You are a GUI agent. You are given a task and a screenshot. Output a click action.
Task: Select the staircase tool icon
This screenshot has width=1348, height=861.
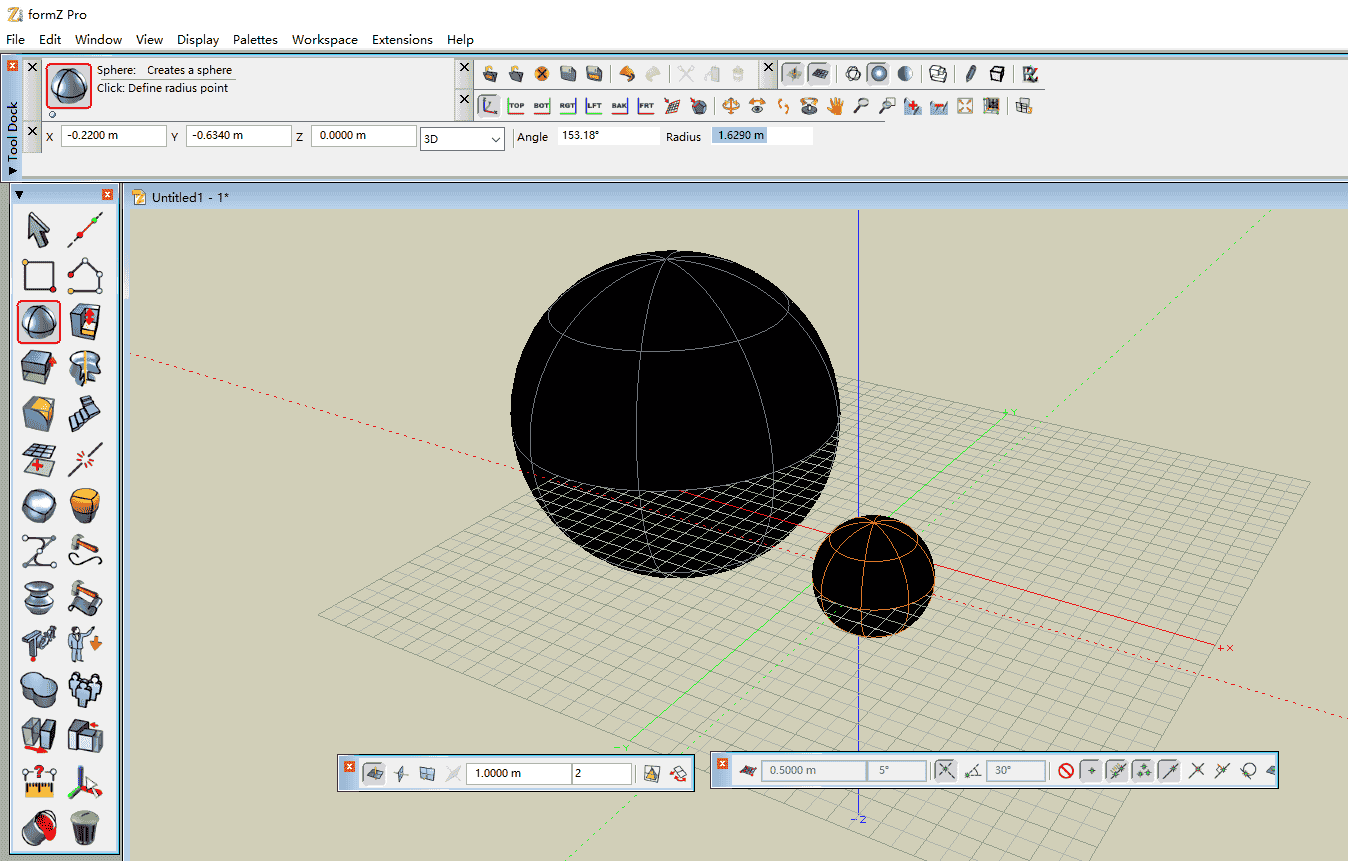point(85,413)
